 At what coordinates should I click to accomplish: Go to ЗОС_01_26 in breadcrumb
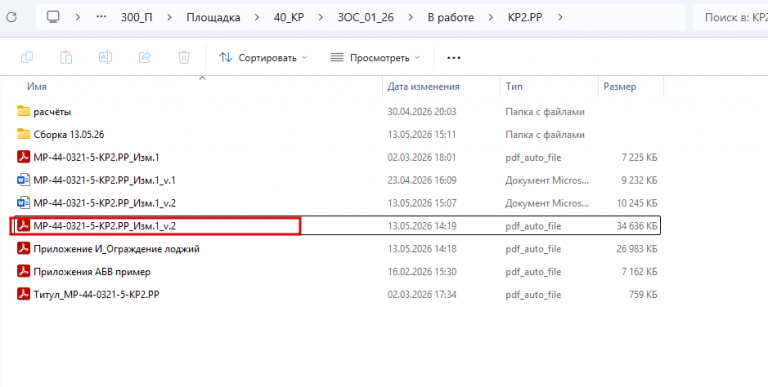[365, 17]
